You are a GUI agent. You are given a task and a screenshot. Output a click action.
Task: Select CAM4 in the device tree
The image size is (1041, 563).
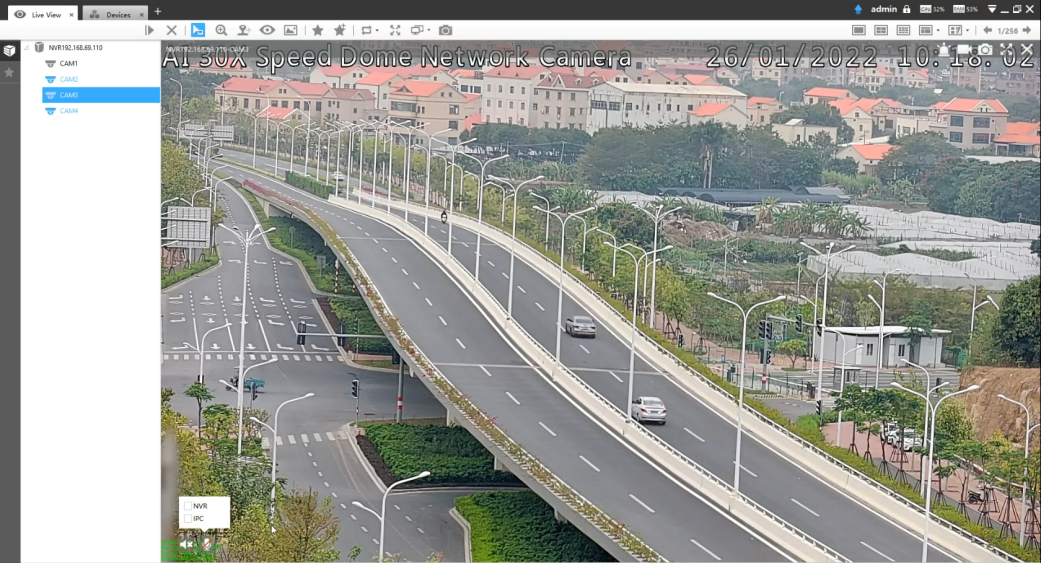click(x=69, y=111)
